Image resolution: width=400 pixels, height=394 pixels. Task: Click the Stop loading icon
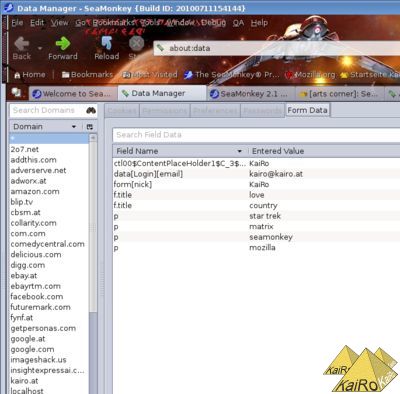[136, 44]
